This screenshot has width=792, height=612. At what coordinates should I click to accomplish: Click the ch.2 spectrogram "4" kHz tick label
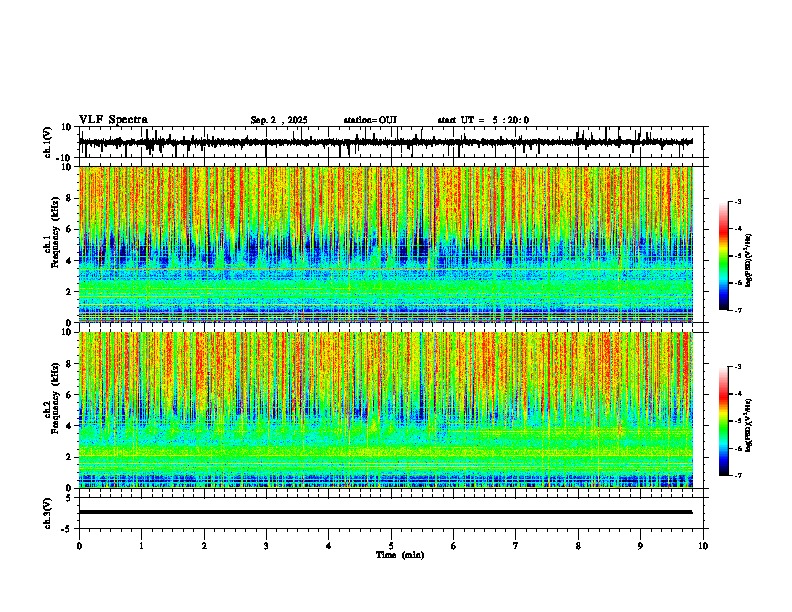click(x=70, y=426)
